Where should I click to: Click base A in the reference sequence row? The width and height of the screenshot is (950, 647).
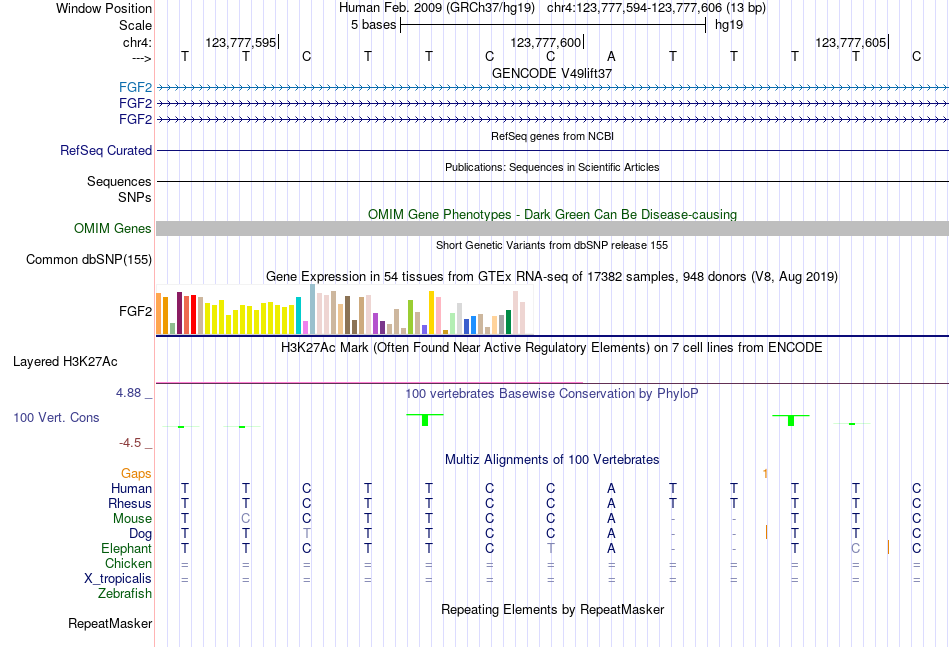pyautogui.click(x=611, y=56)
